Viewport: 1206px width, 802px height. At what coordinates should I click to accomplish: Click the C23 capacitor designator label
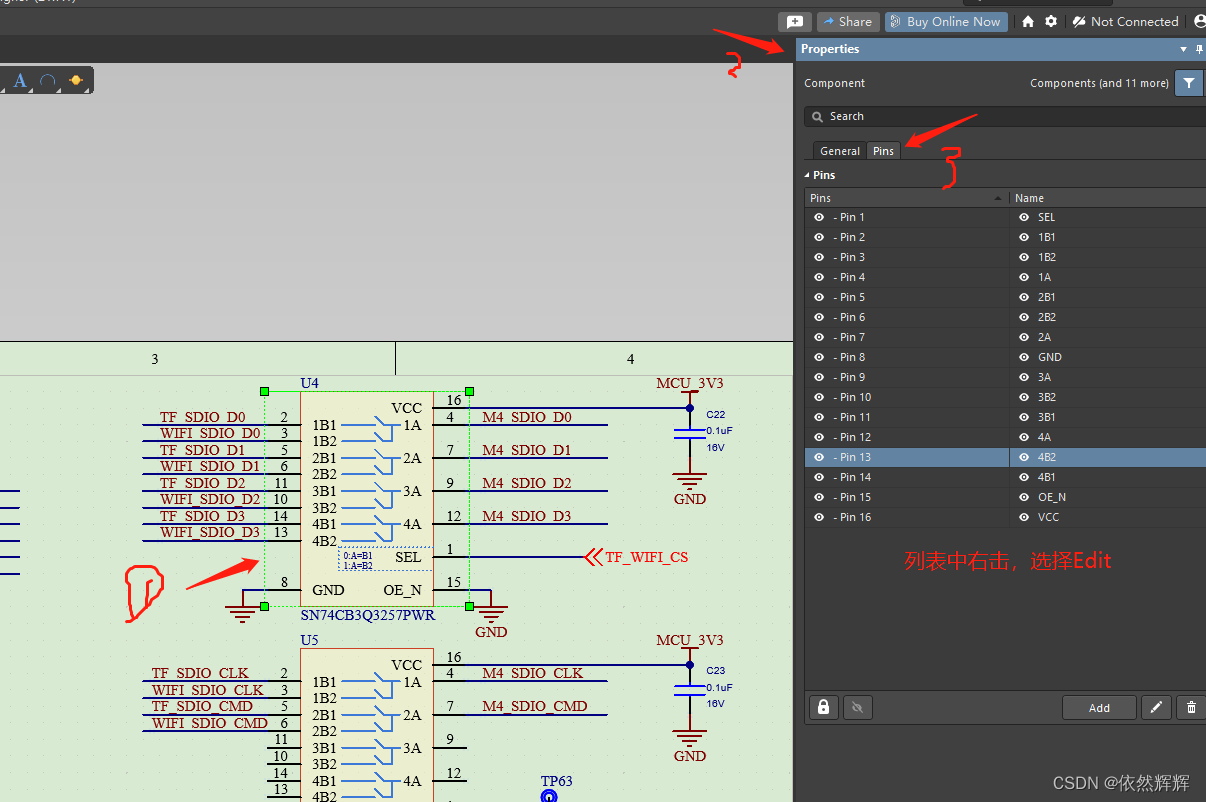point(715,671)
